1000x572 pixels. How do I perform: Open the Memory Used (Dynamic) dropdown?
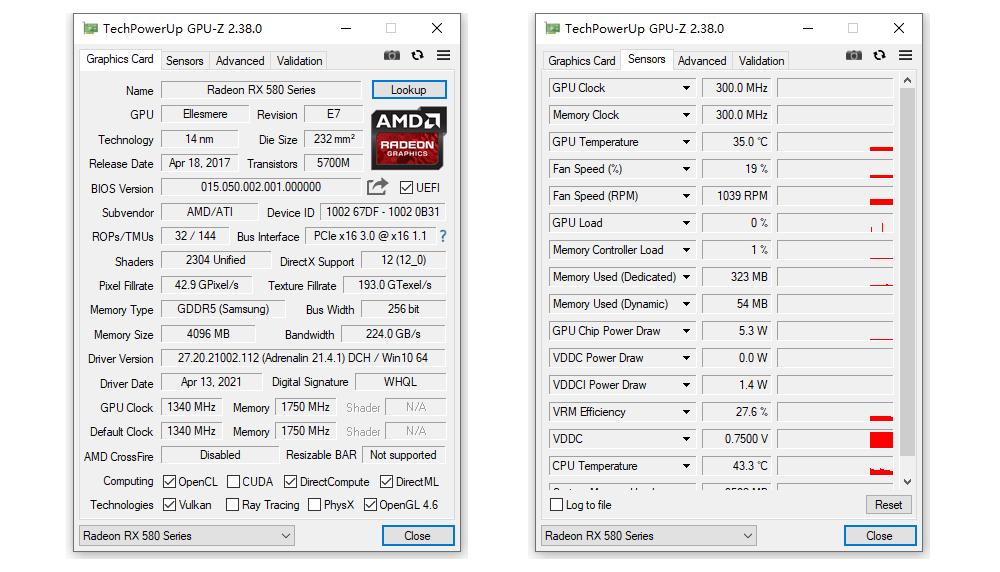click(686, 304)
